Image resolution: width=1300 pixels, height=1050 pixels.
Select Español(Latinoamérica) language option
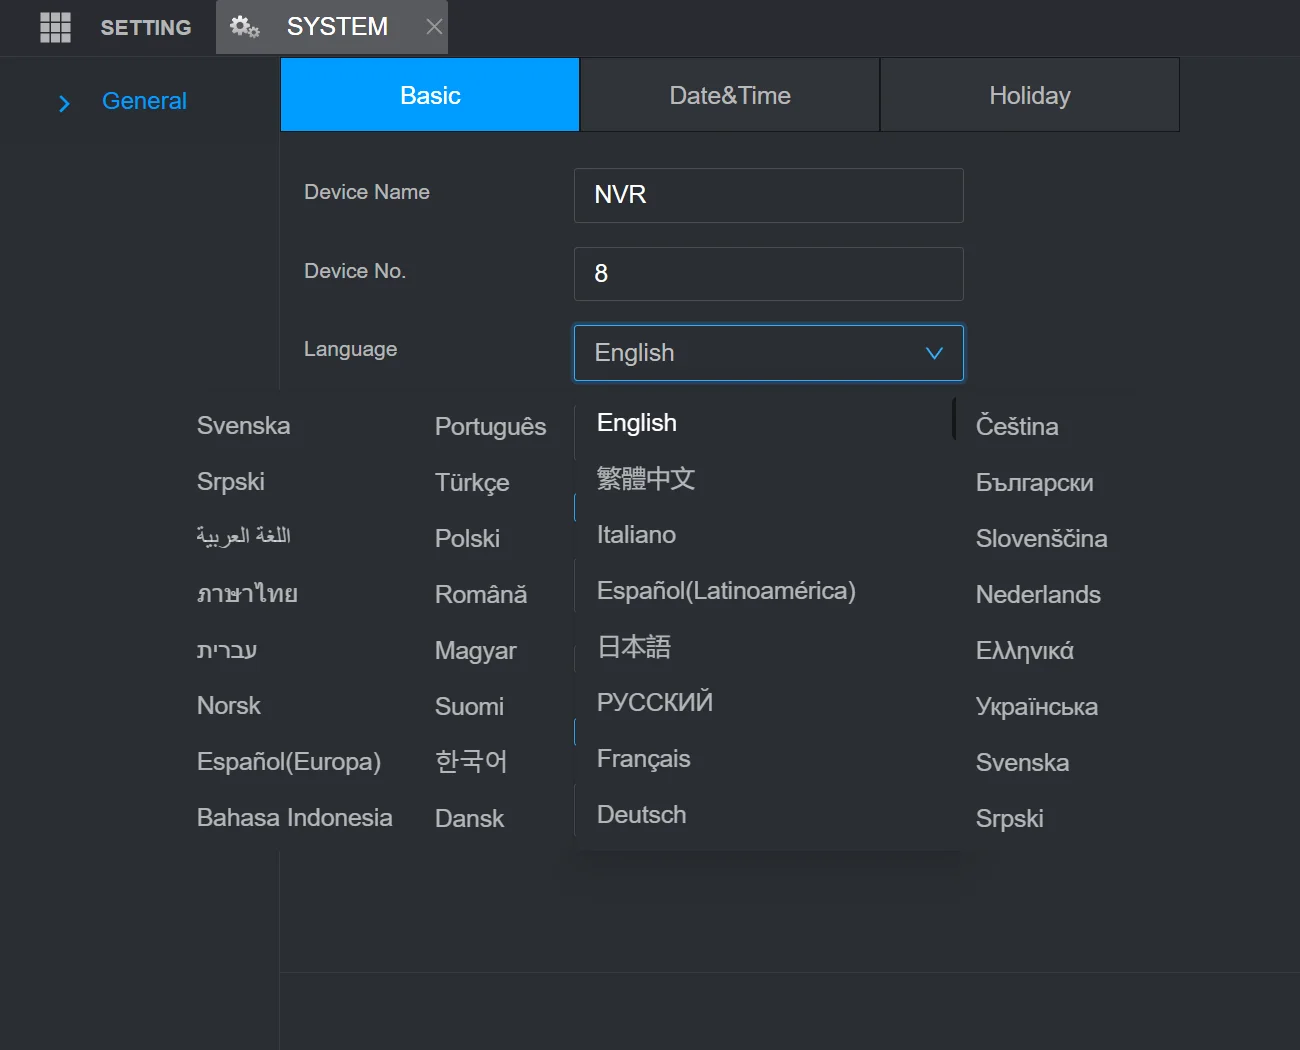point(726,590)
